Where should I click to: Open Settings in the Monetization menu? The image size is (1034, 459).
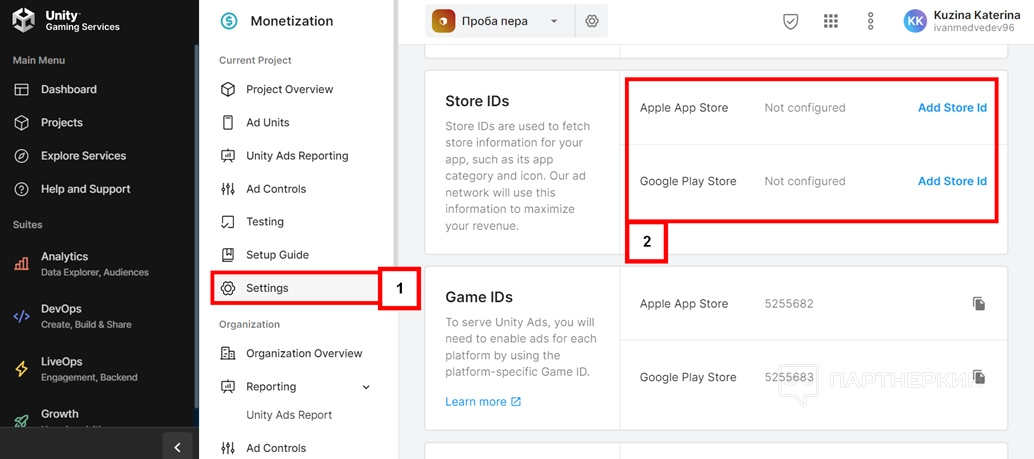267,288
